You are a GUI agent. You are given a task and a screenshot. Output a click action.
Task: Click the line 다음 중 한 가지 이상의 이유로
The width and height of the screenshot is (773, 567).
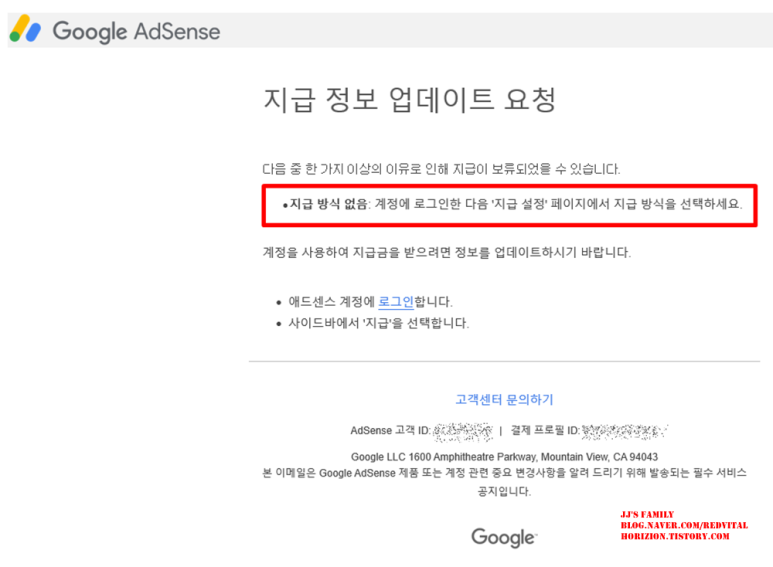(441, 169)
